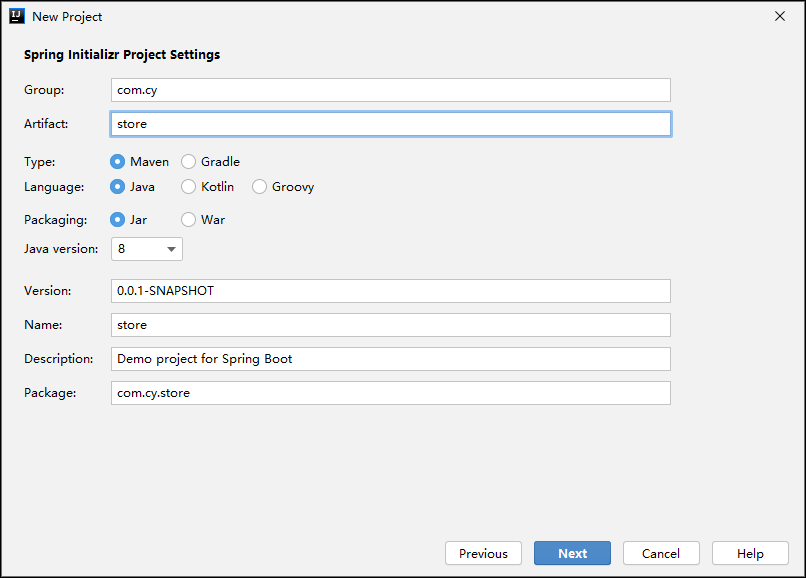The width and height of the screenshot is (806, 578).
Task: Proceed with the Next button
Action: coord(572,553)
